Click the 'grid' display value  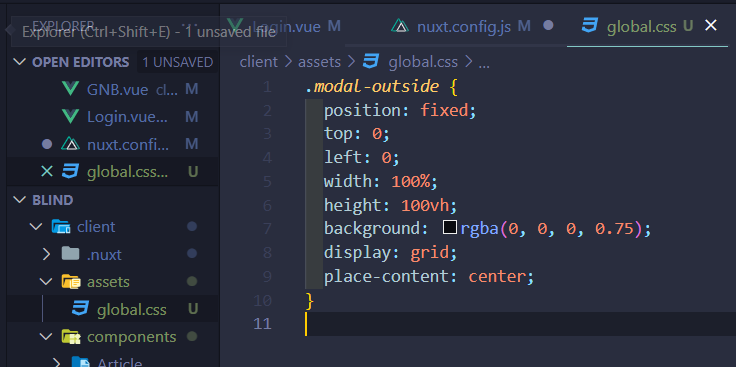coord(429,253)
